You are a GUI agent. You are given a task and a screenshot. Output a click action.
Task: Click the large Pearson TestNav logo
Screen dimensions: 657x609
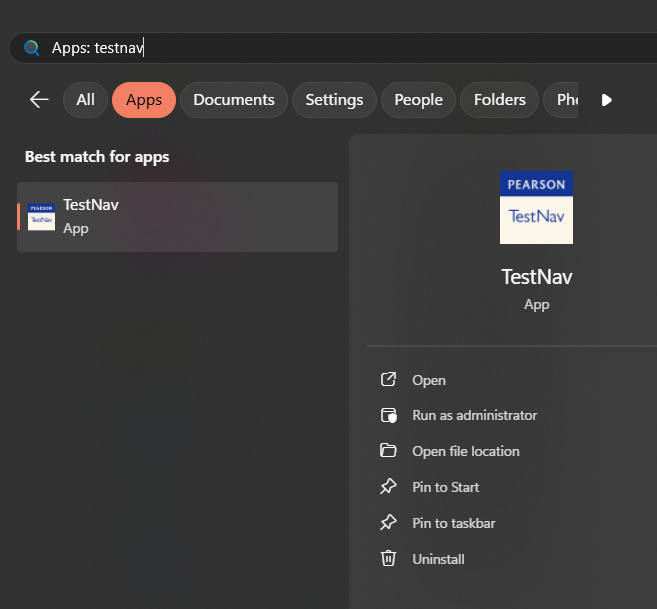(x=536, y=207)
